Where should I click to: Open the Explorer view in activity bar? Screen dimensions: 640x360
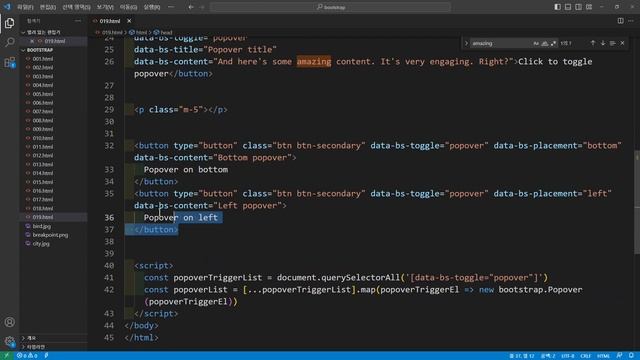click(9, 23)
